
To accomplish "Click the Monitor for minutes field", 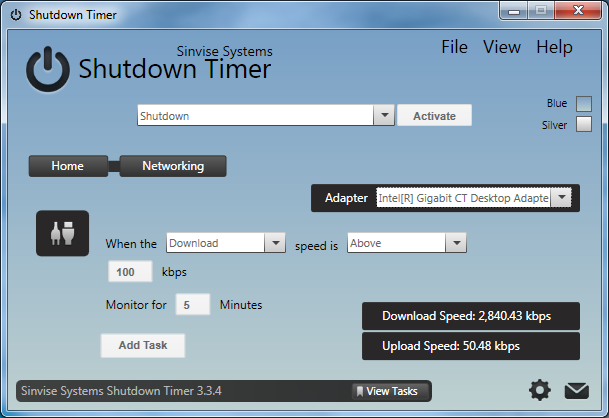I will [193, 305].
